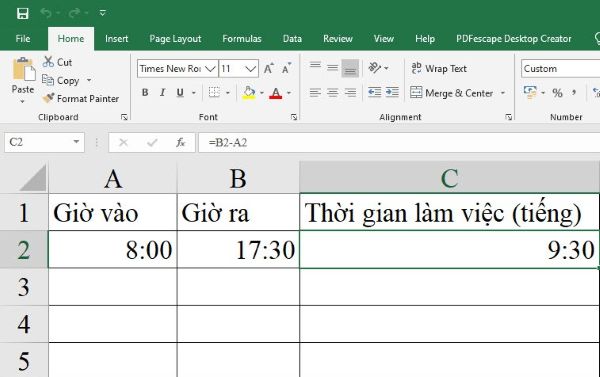Click the Orientation text rotation icon

(375, 68)
